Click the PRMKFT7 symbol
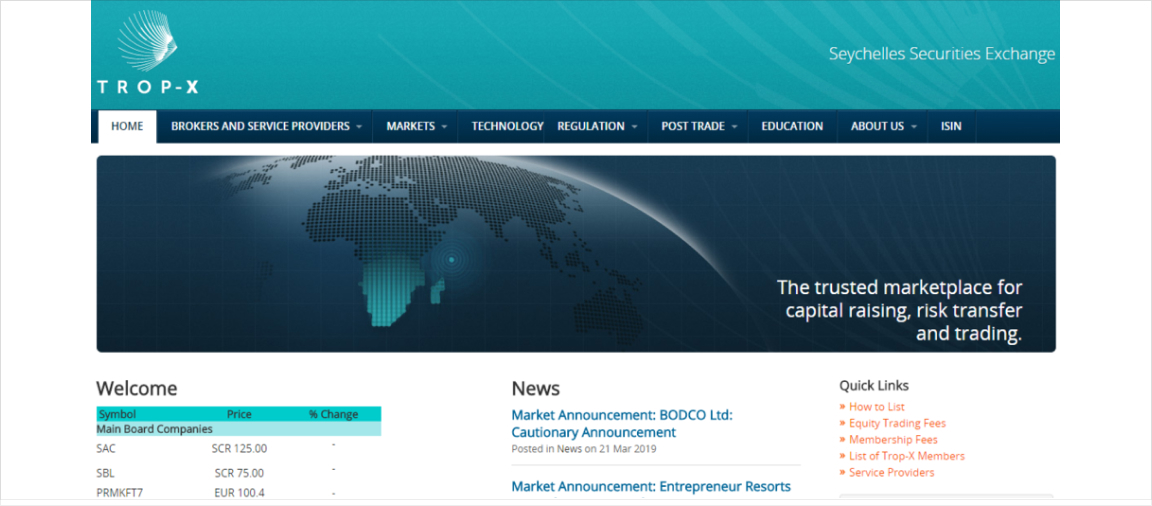 pyautogui.click(x=119, y=493)
